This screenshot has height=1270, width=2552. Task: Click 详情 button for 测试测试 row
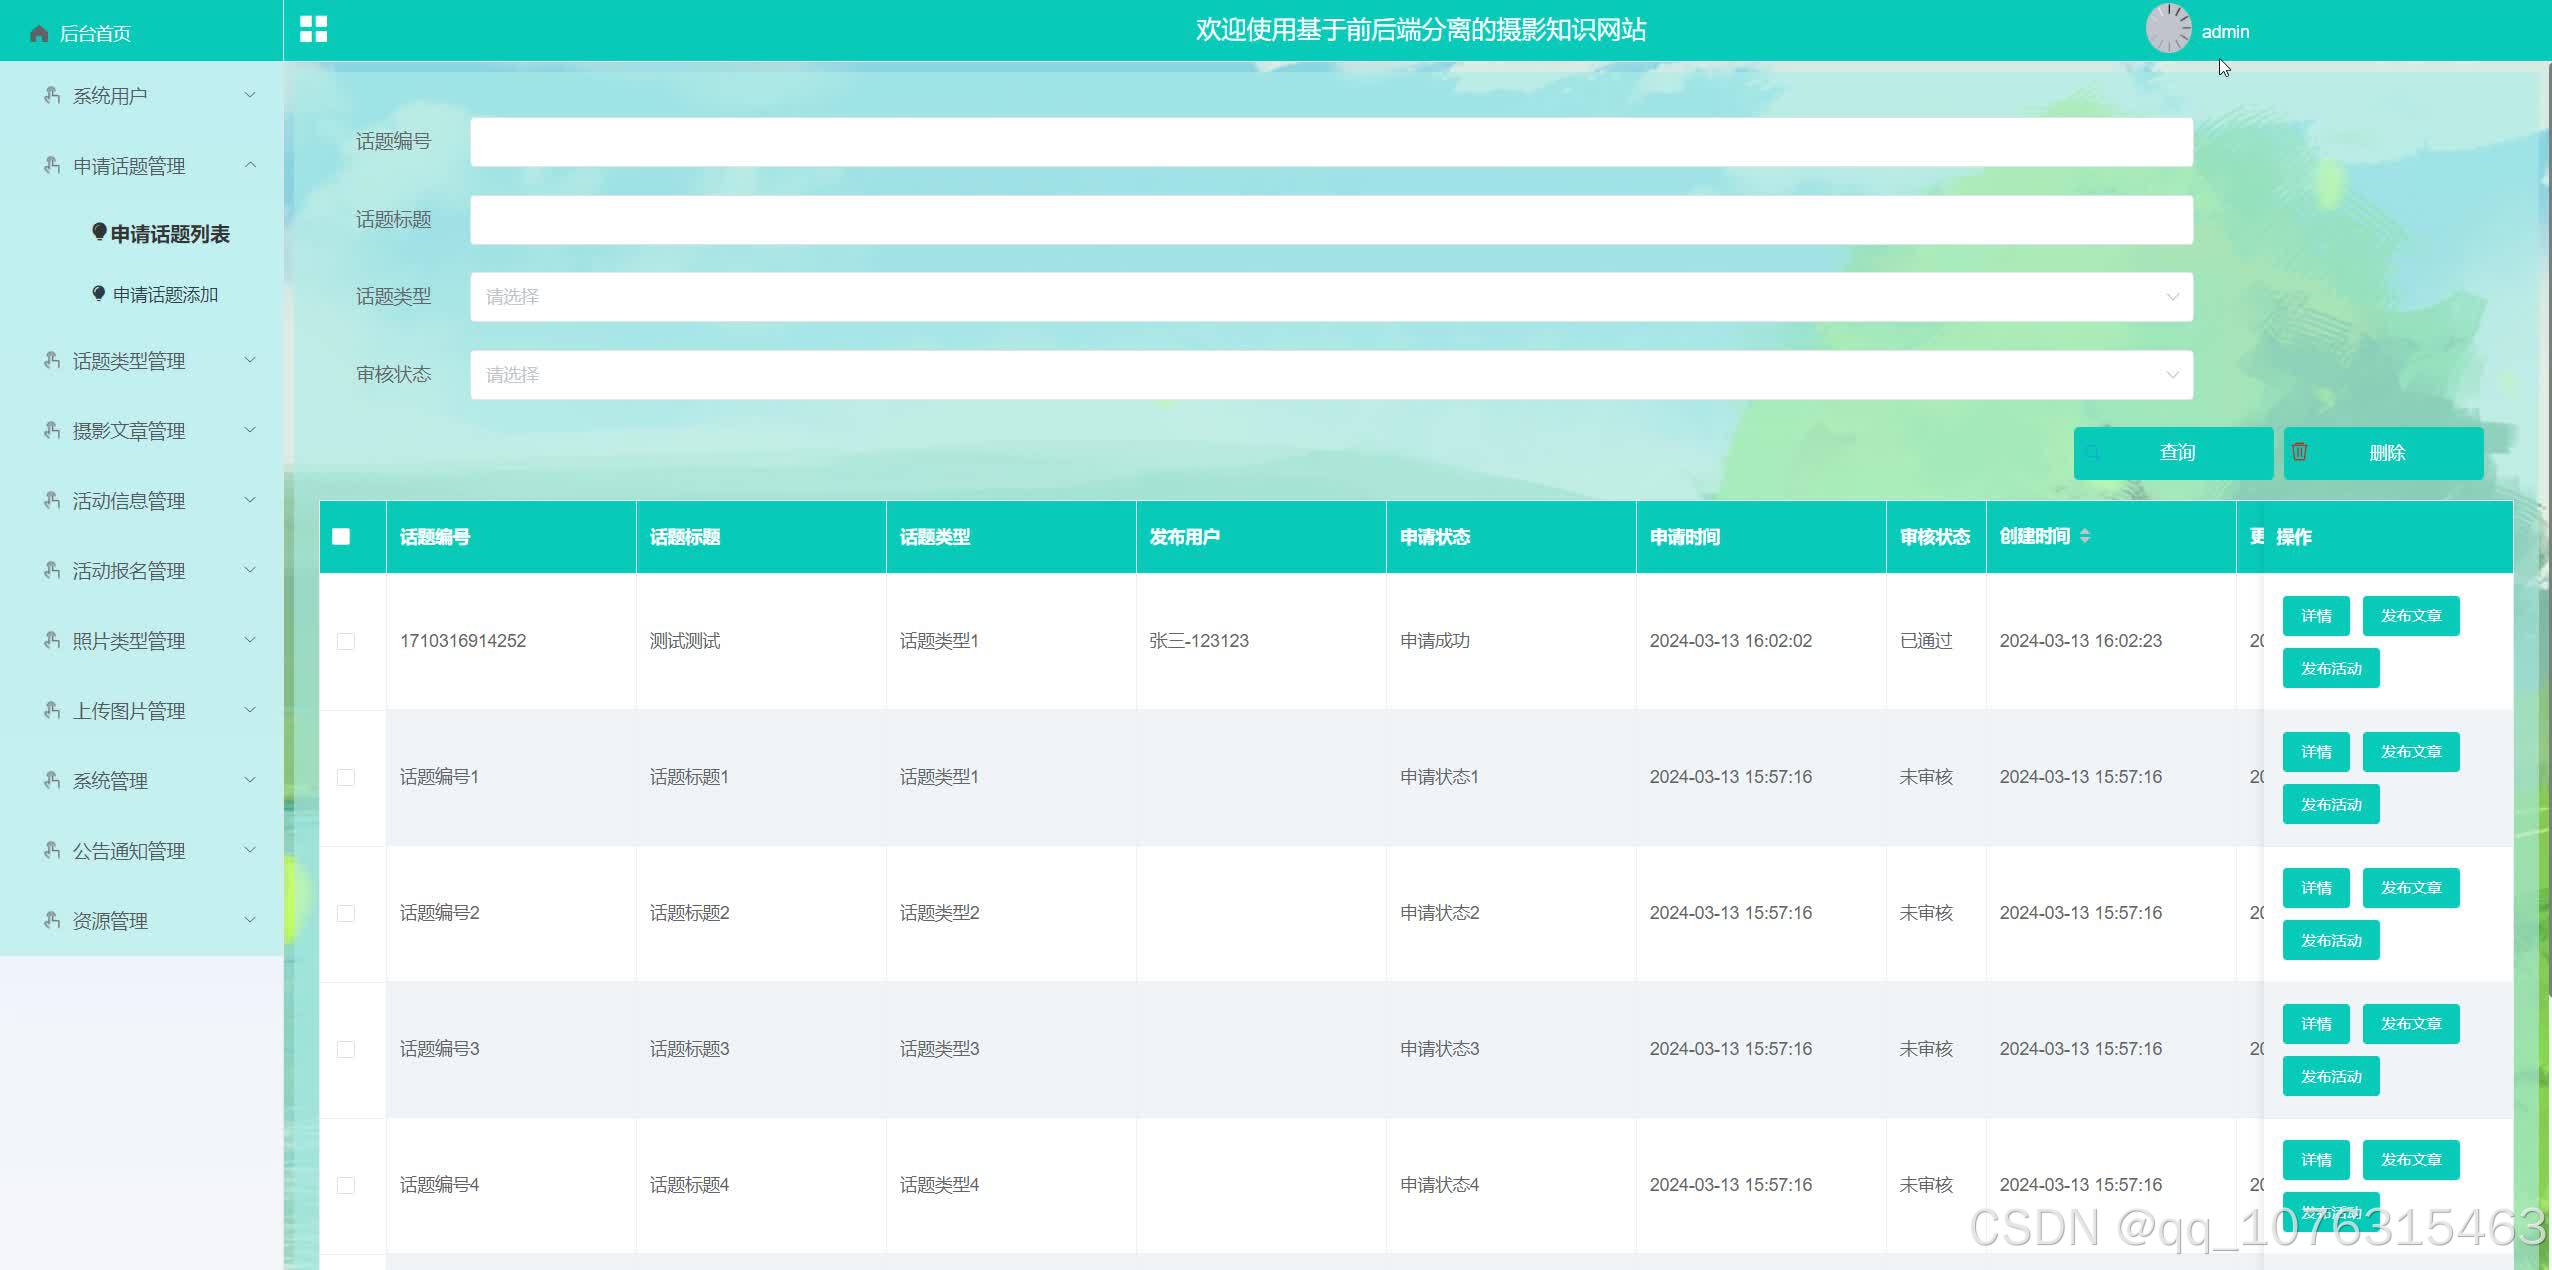[x=2315, y=616]
